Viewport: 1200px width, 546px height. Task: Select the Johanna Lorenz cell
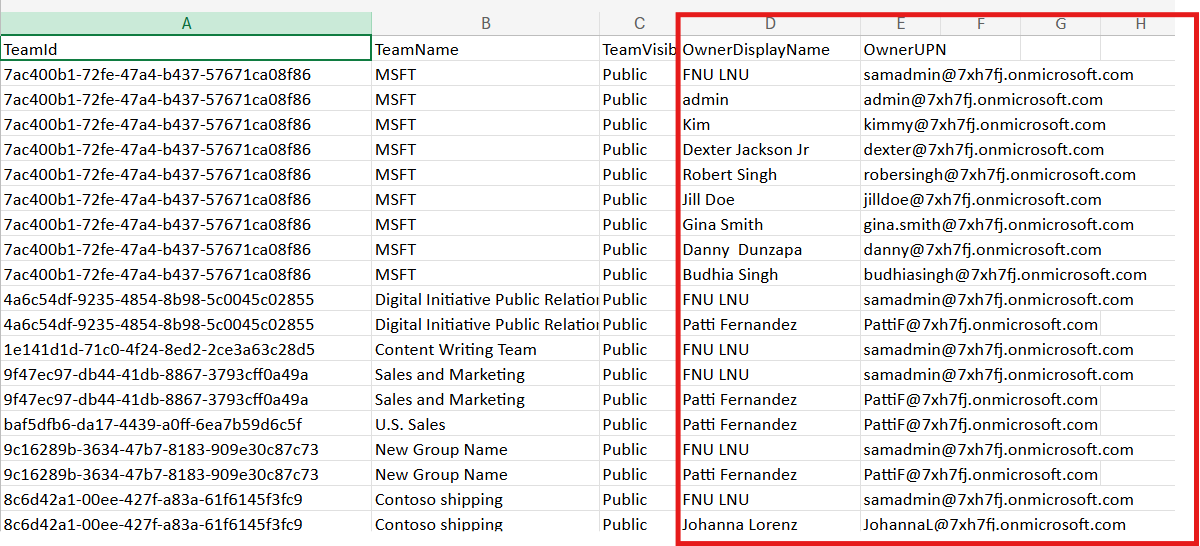pyautogui.click(x=769, y=524)
